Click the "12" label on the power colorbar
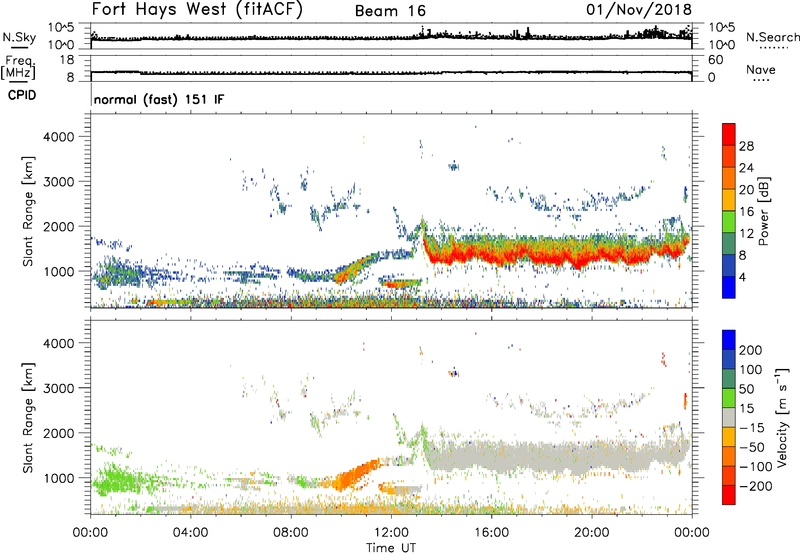The width and height of the screenshot is (800, 554). tap(746, 234)
